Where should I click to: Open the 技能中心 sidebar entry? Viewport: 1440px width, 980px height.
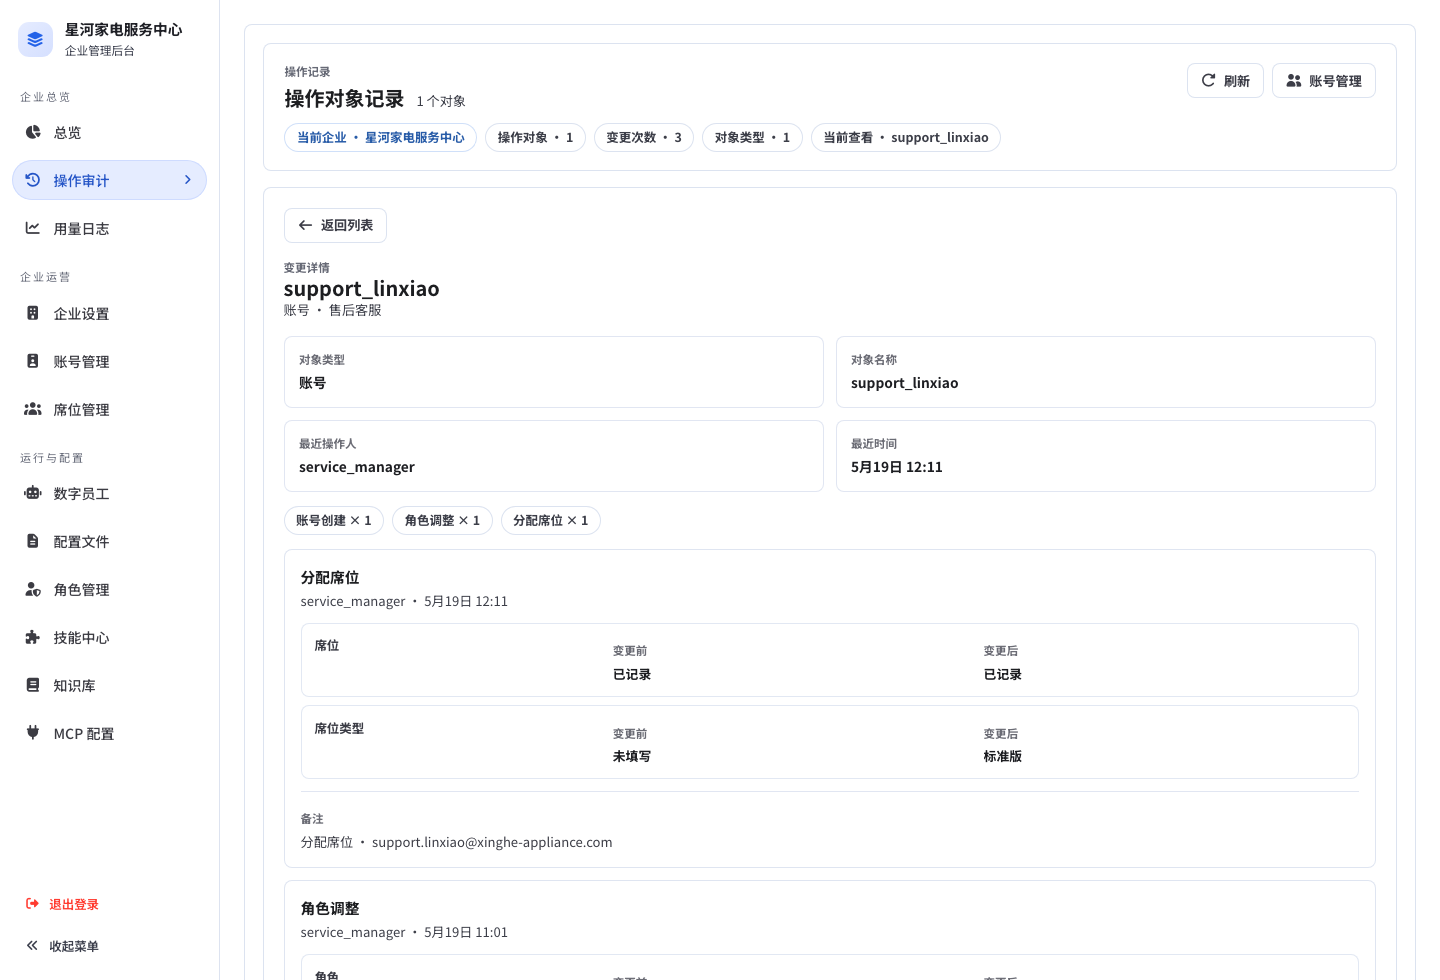(x=109, y=637)
